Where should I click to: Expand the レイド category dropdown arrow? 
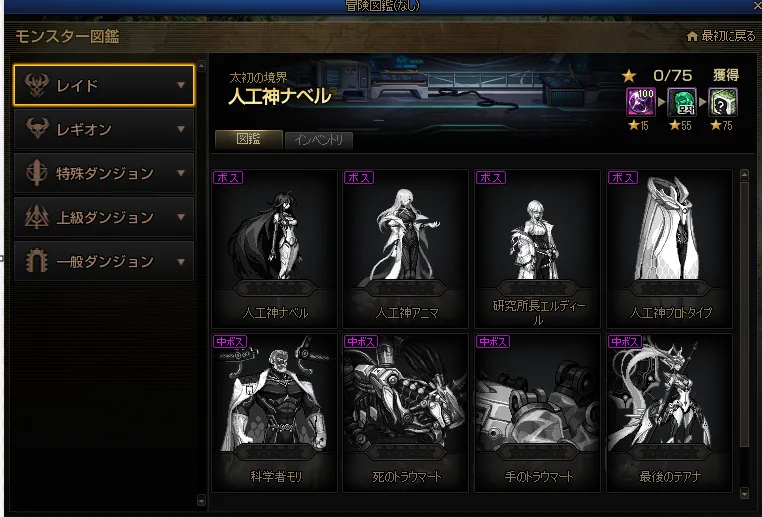[181, 86]
